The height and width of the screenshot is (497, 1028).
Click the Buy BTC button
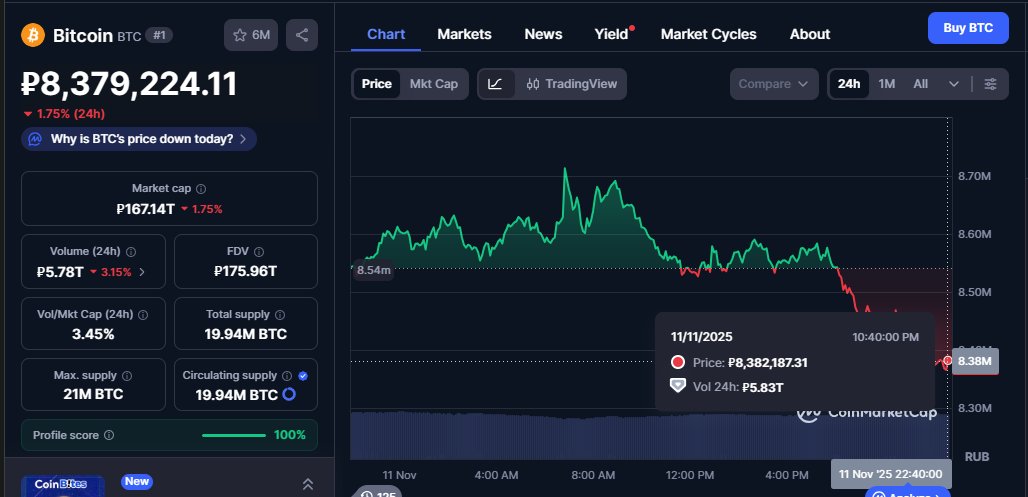pyautogui.click(x=968, y=28)
